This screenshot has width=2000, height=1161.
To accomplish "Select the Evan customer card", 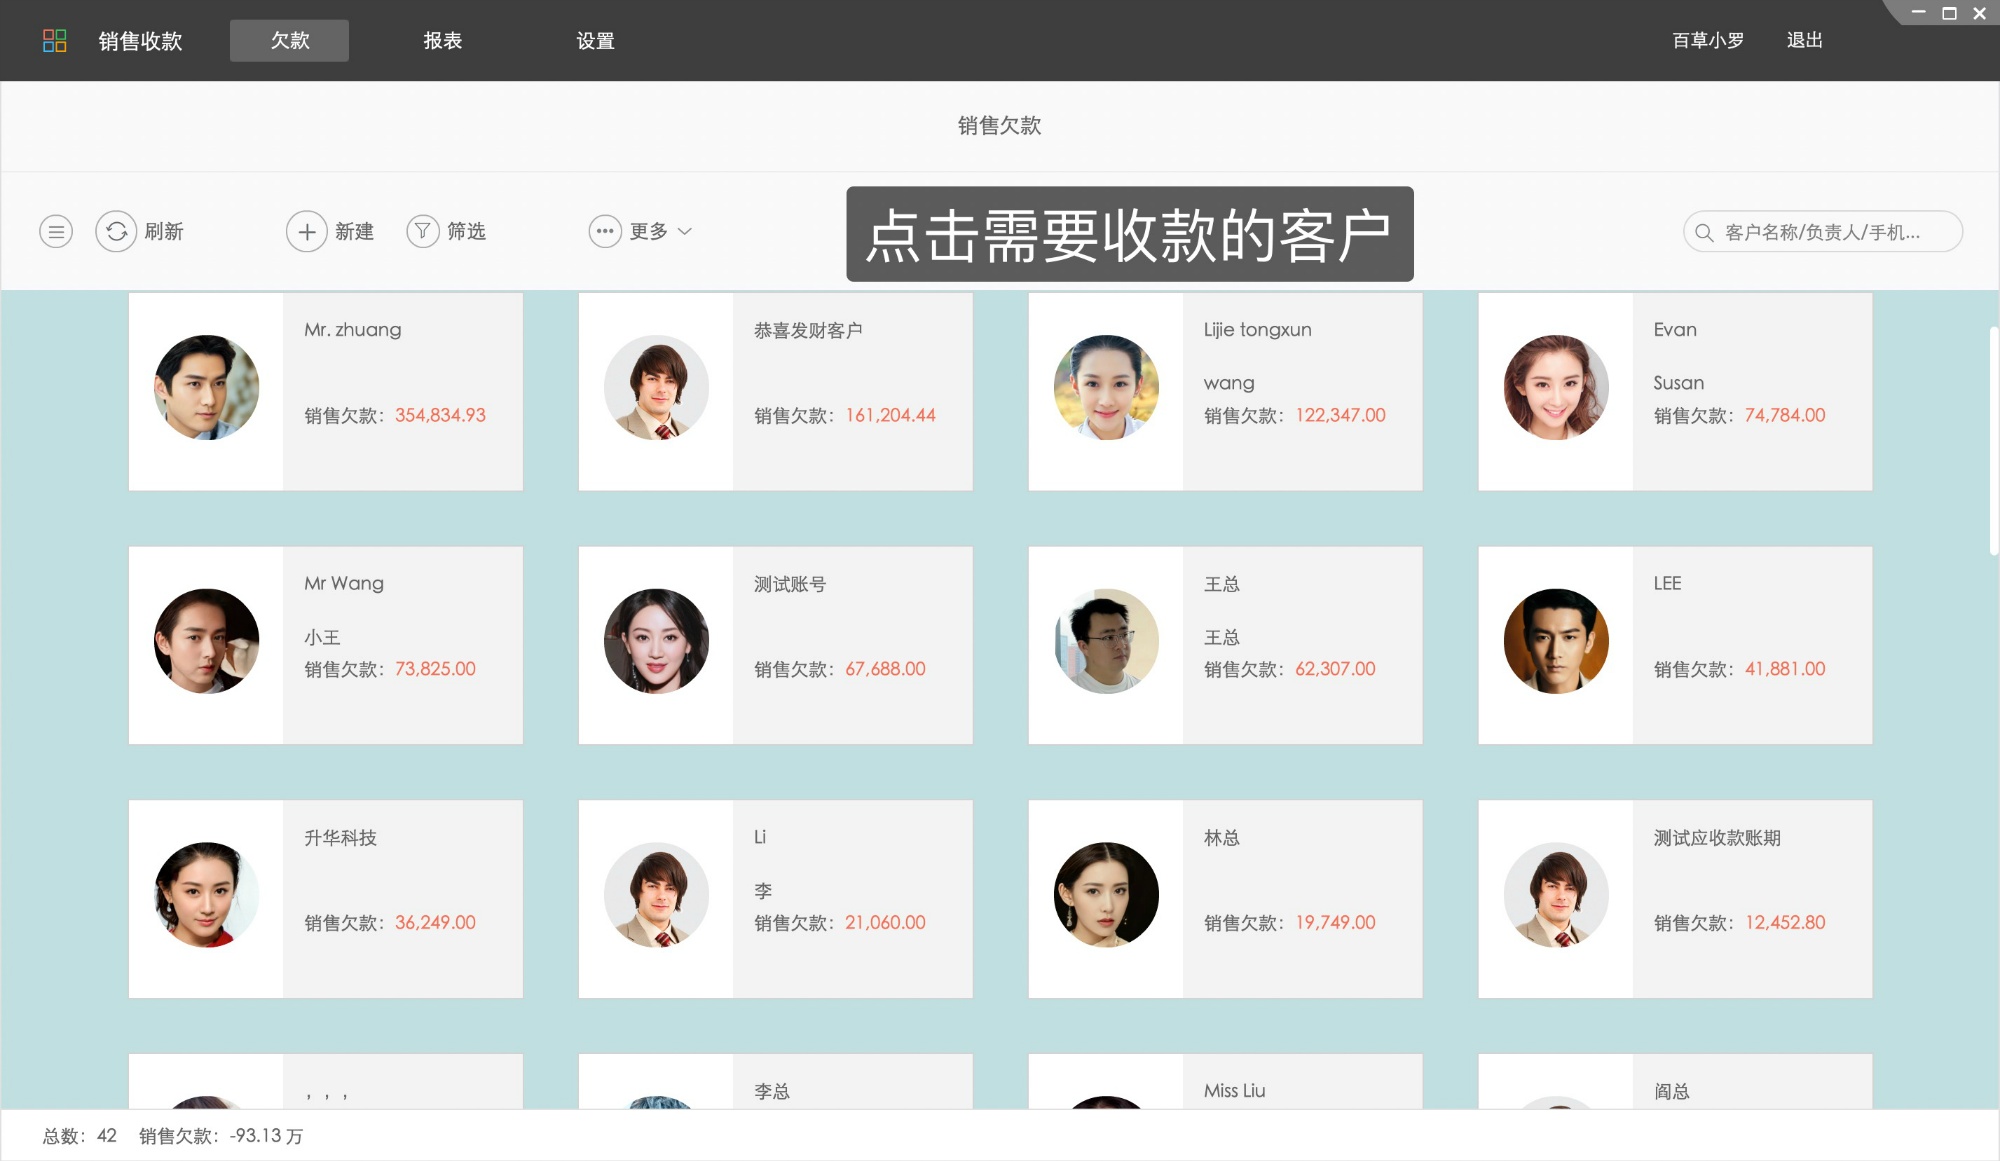I will tap(1676, 390).
